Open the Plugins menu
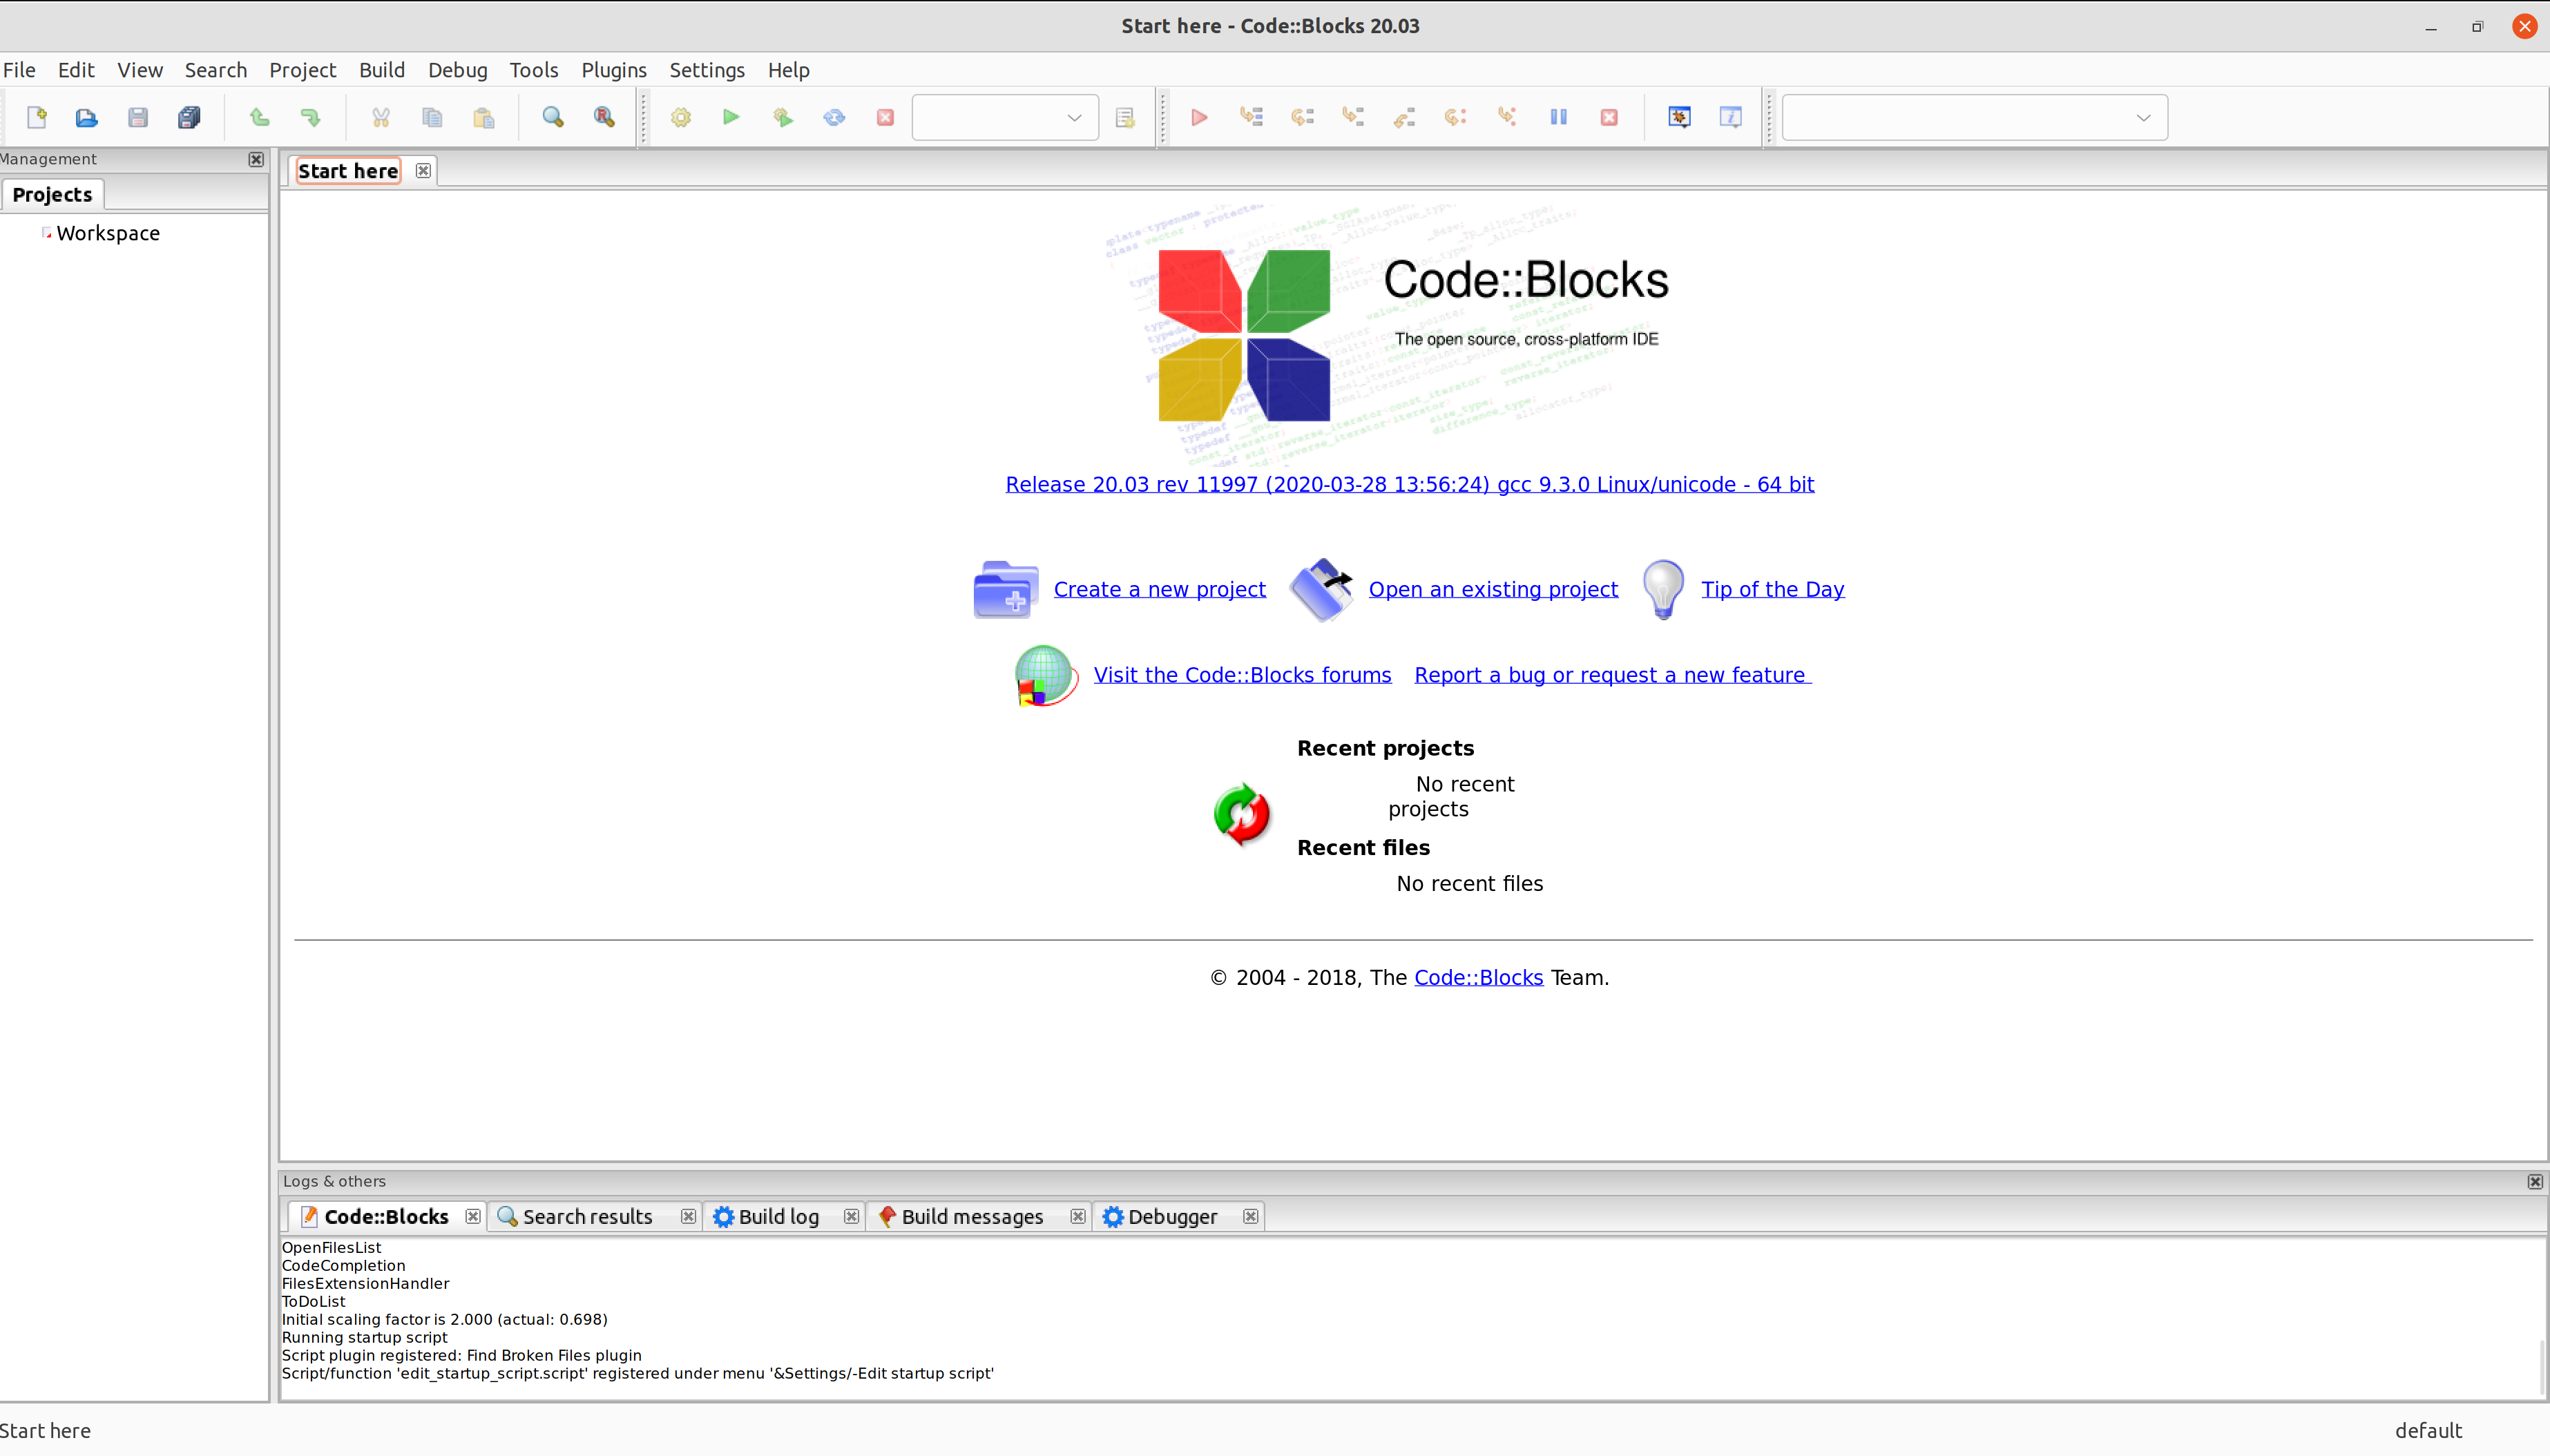 [613, 70]
